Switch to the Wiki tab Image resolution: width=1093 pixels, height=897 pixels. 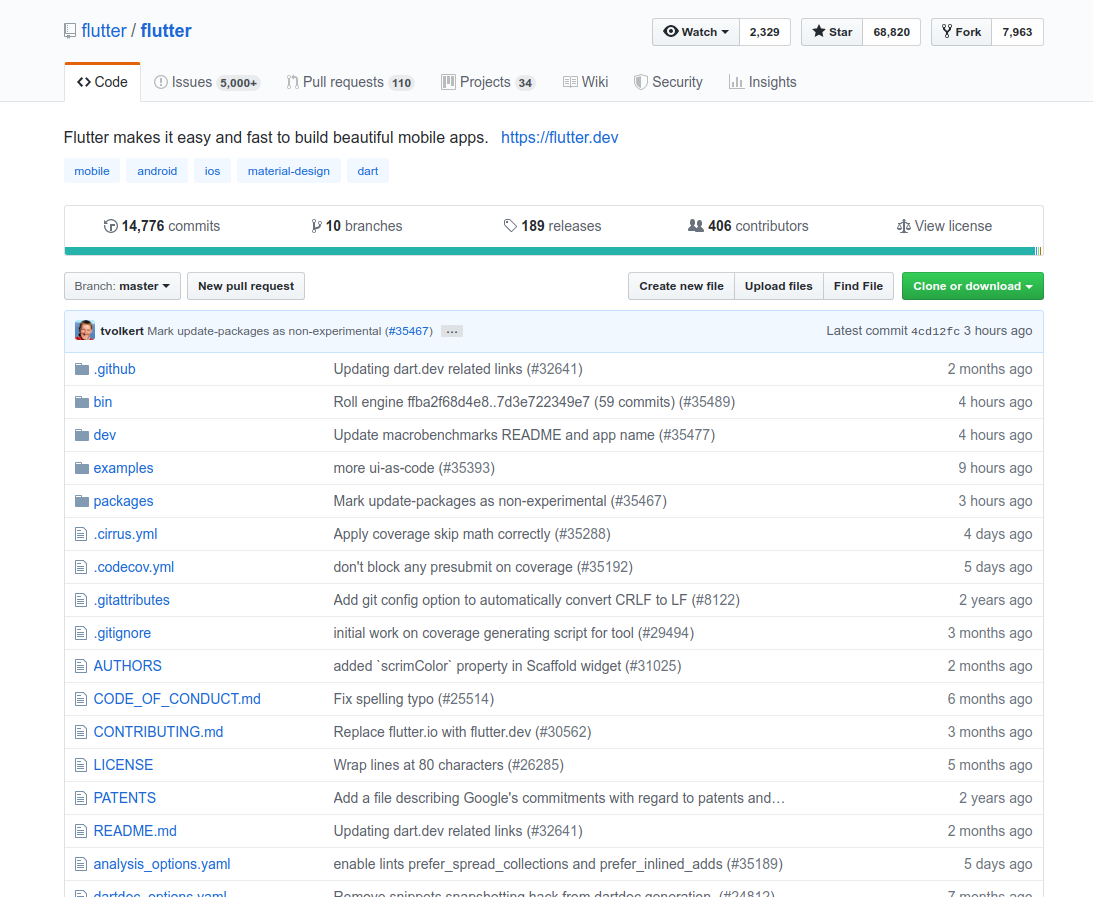tap(586, 82)
